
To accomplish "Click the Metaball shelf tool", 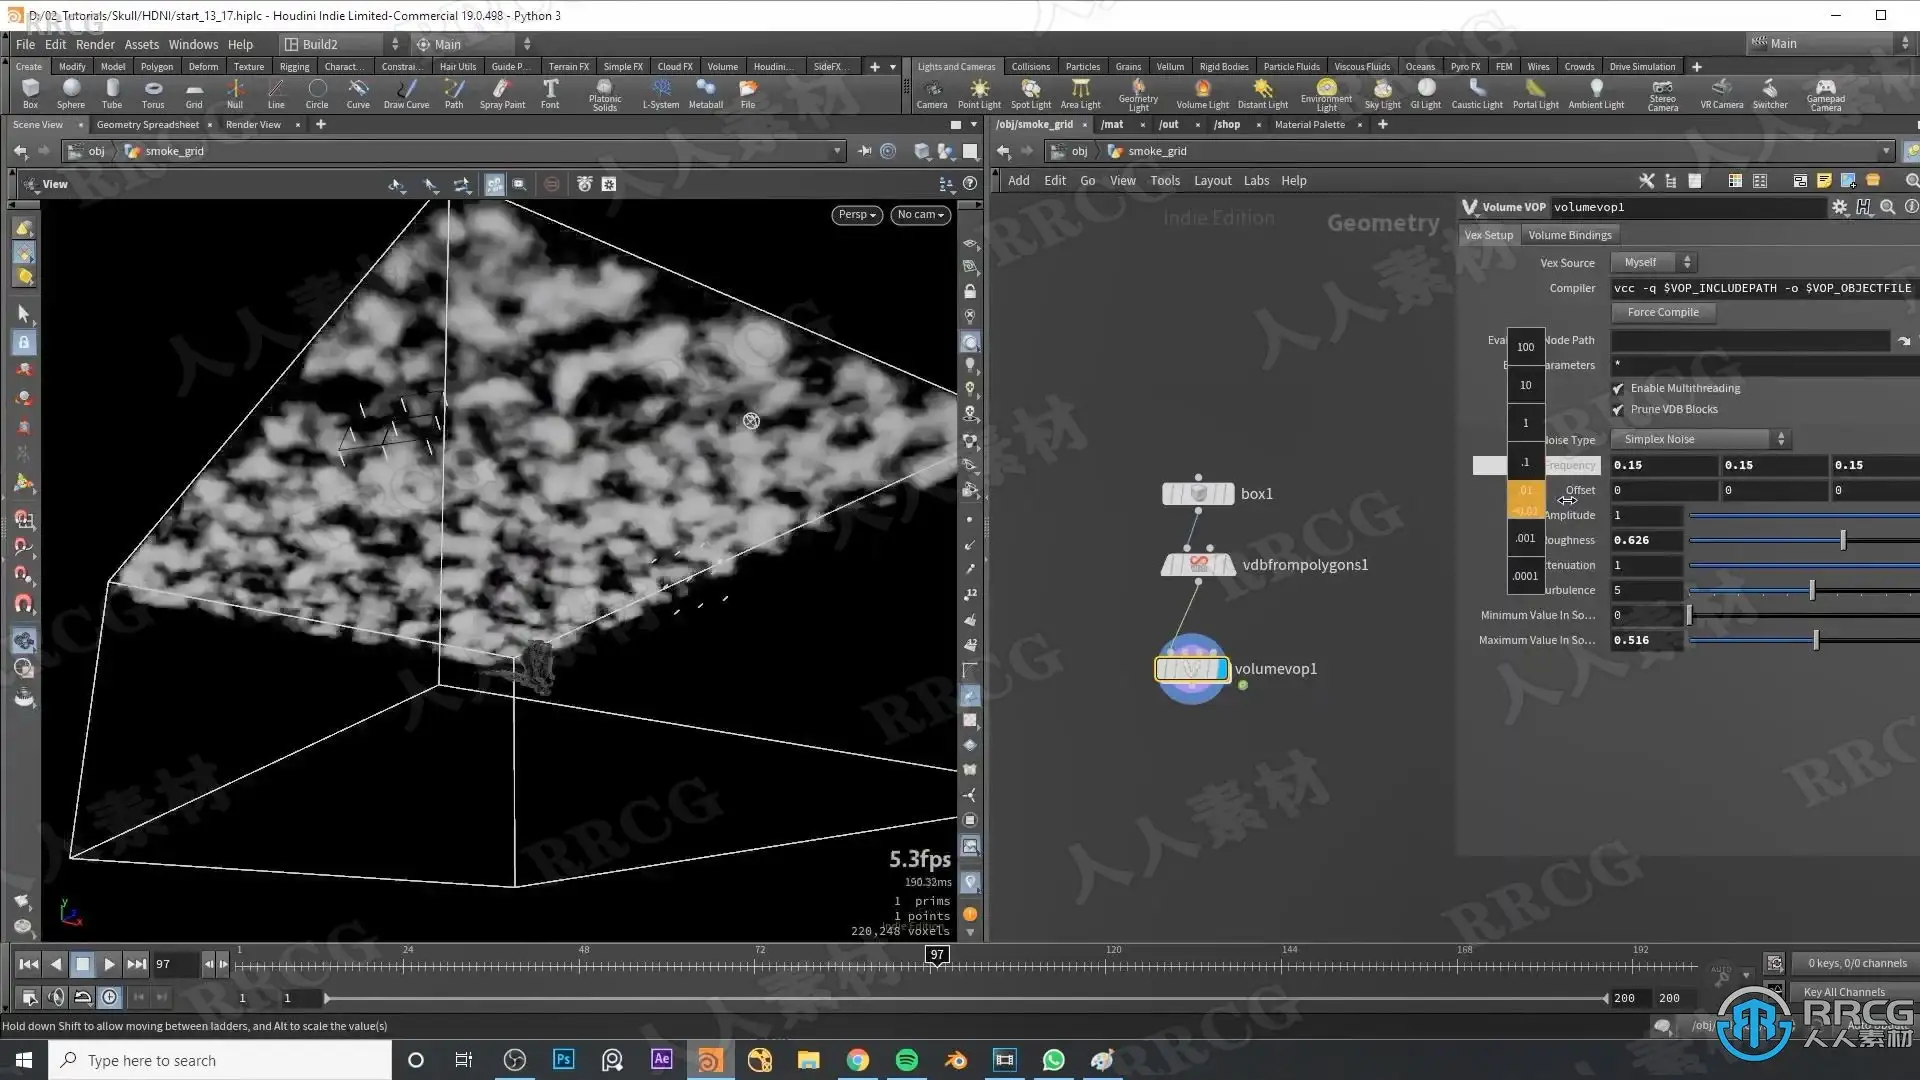I will point(705,92).
